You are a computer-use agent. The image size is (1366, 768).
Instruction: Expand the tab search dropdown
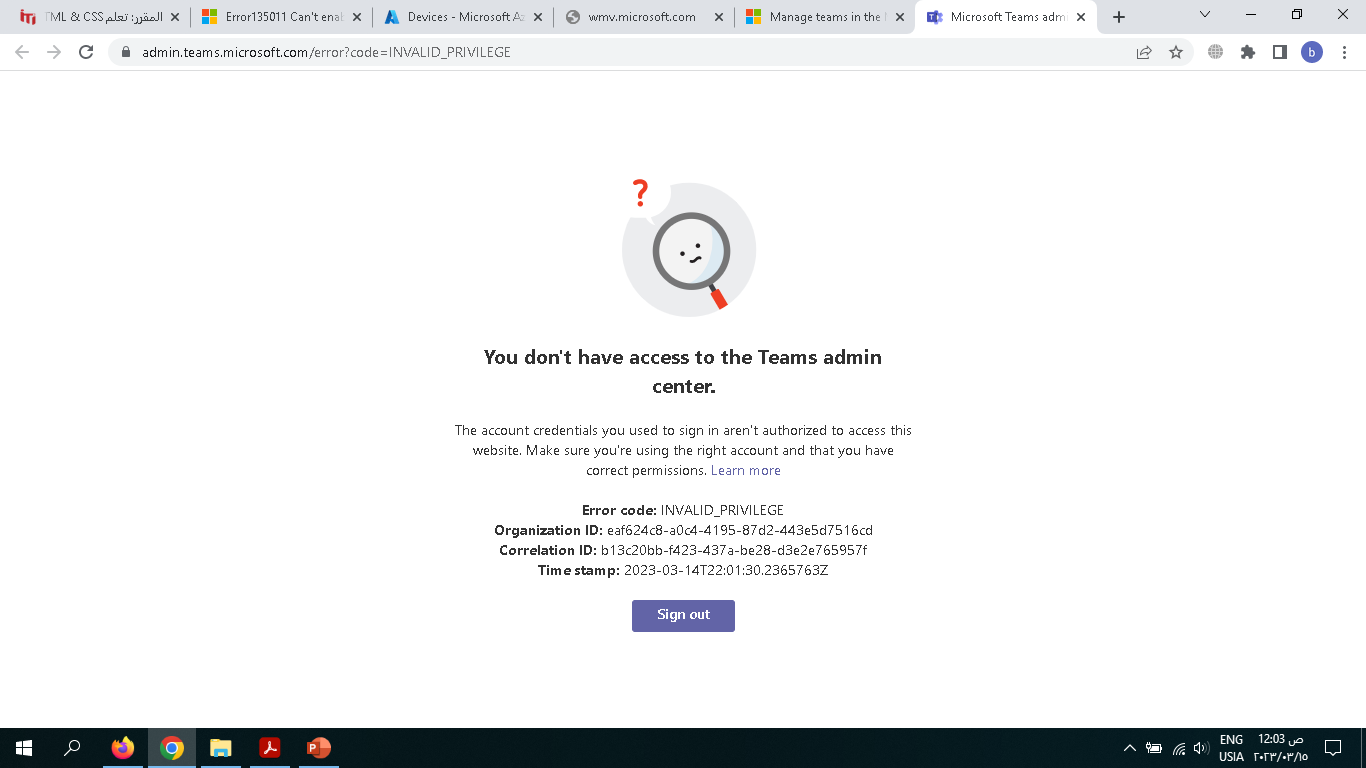[x=1204, y=14]
